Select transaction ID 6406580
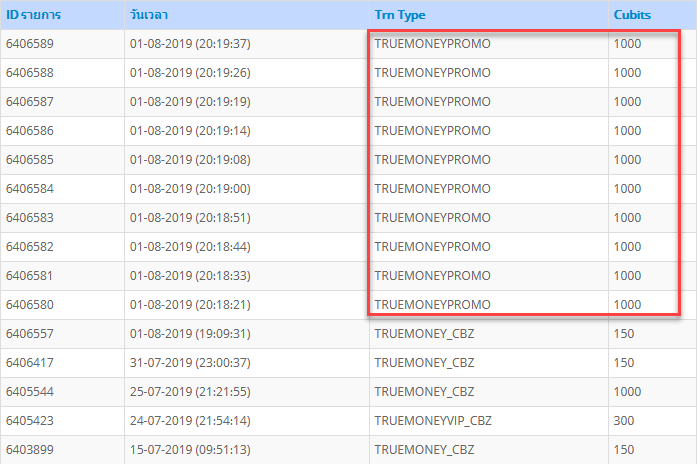The height and width of the screenshot is (464, 697). click(x=30, y=305)
